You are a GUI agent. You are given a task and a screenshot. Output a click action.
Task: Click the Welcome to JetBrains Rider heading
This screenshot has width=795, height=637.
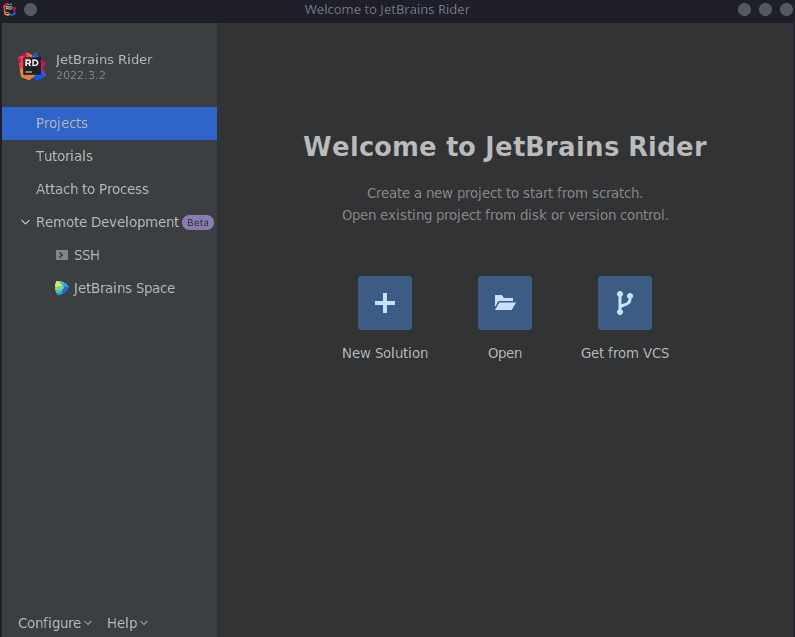coord(505,147)
